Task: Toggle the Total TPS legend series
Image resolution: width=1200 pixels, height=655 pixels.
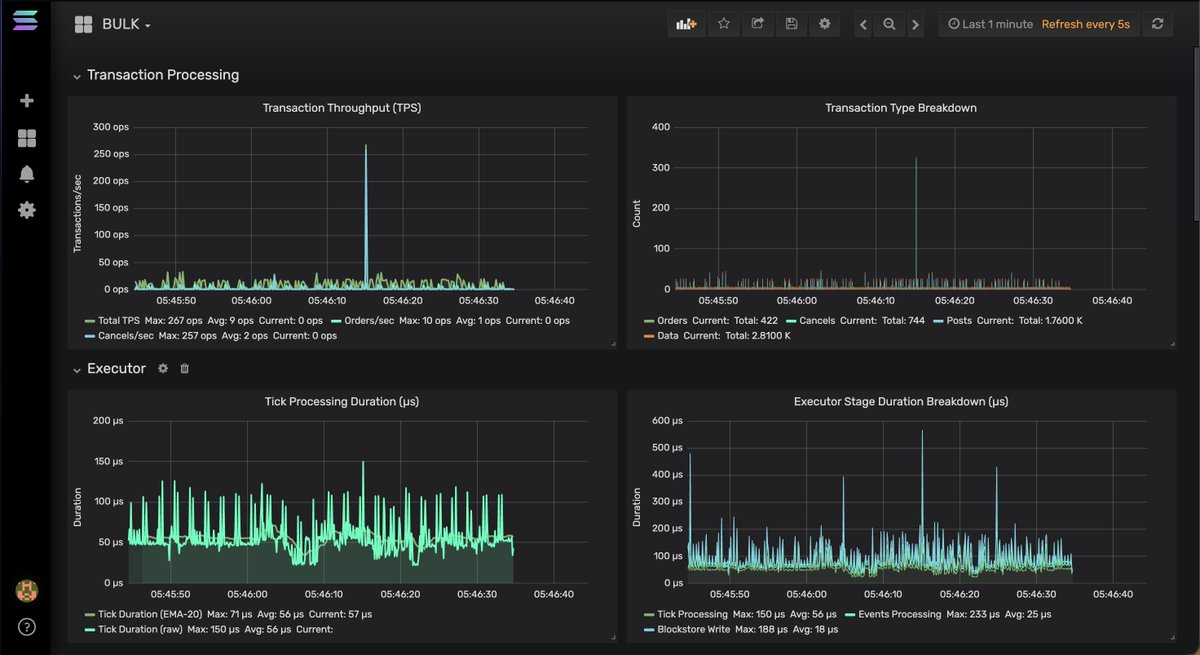Action: [x=109, y=321]
